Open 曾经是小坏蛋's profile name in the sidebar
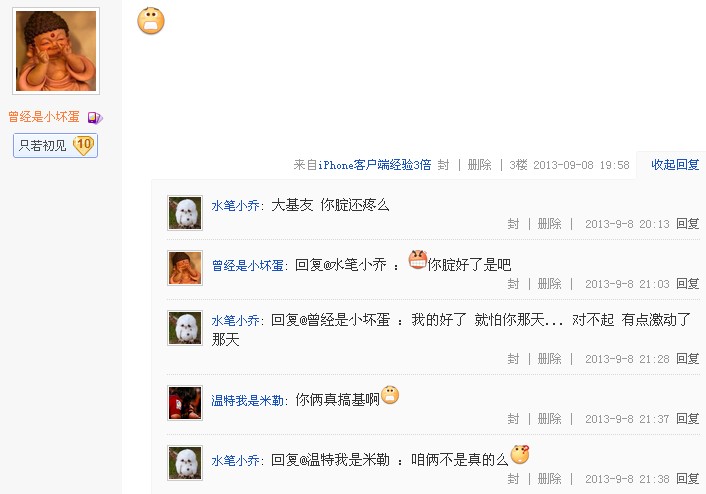The image size is (706, 494). coord(44,117)
